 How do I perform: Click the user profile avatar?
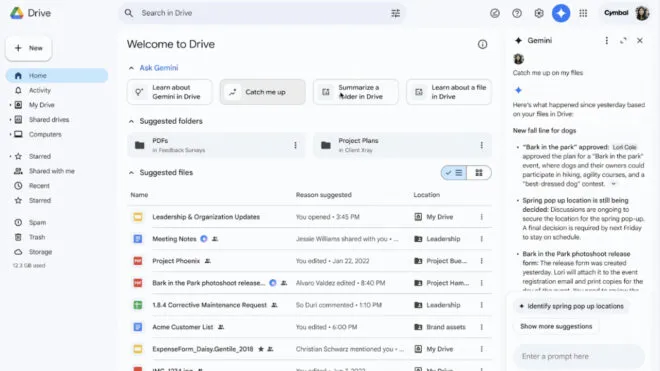click(642, 13)
